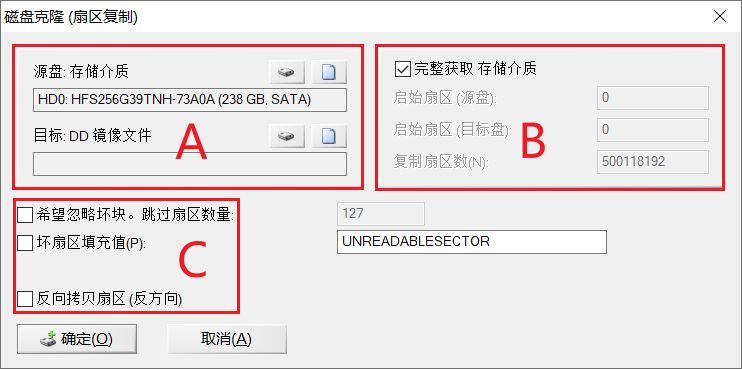This screenshot has height=369, width=742.
Task: Uncheck 完整获取 存储介质 checkbox
Action: tap(403, 70)
